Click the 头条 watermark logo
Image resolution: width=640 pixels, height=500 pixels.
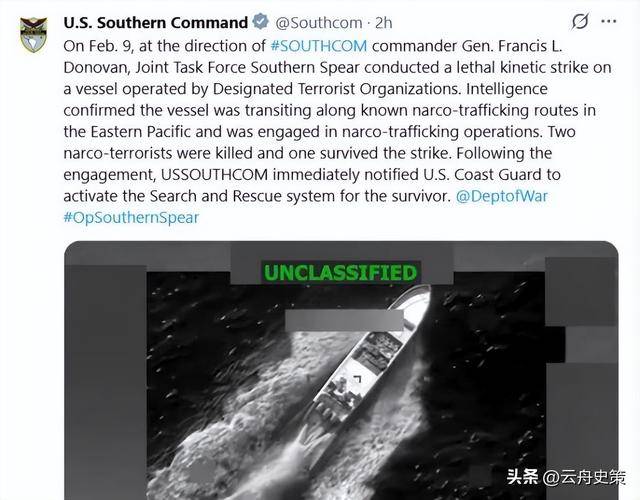(x=522, y=477)
